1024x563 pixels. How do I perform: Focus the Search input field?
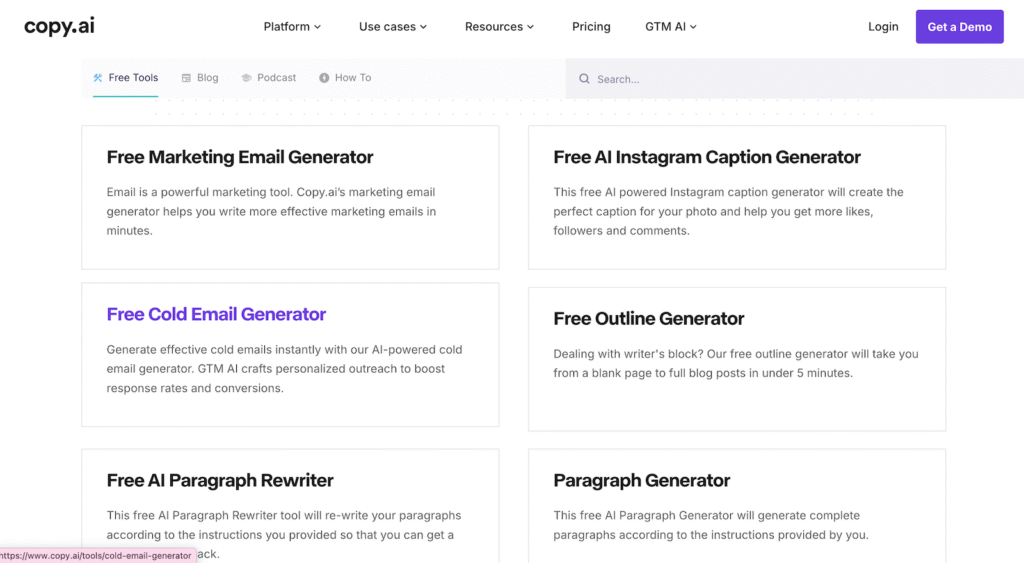(780, 79)
